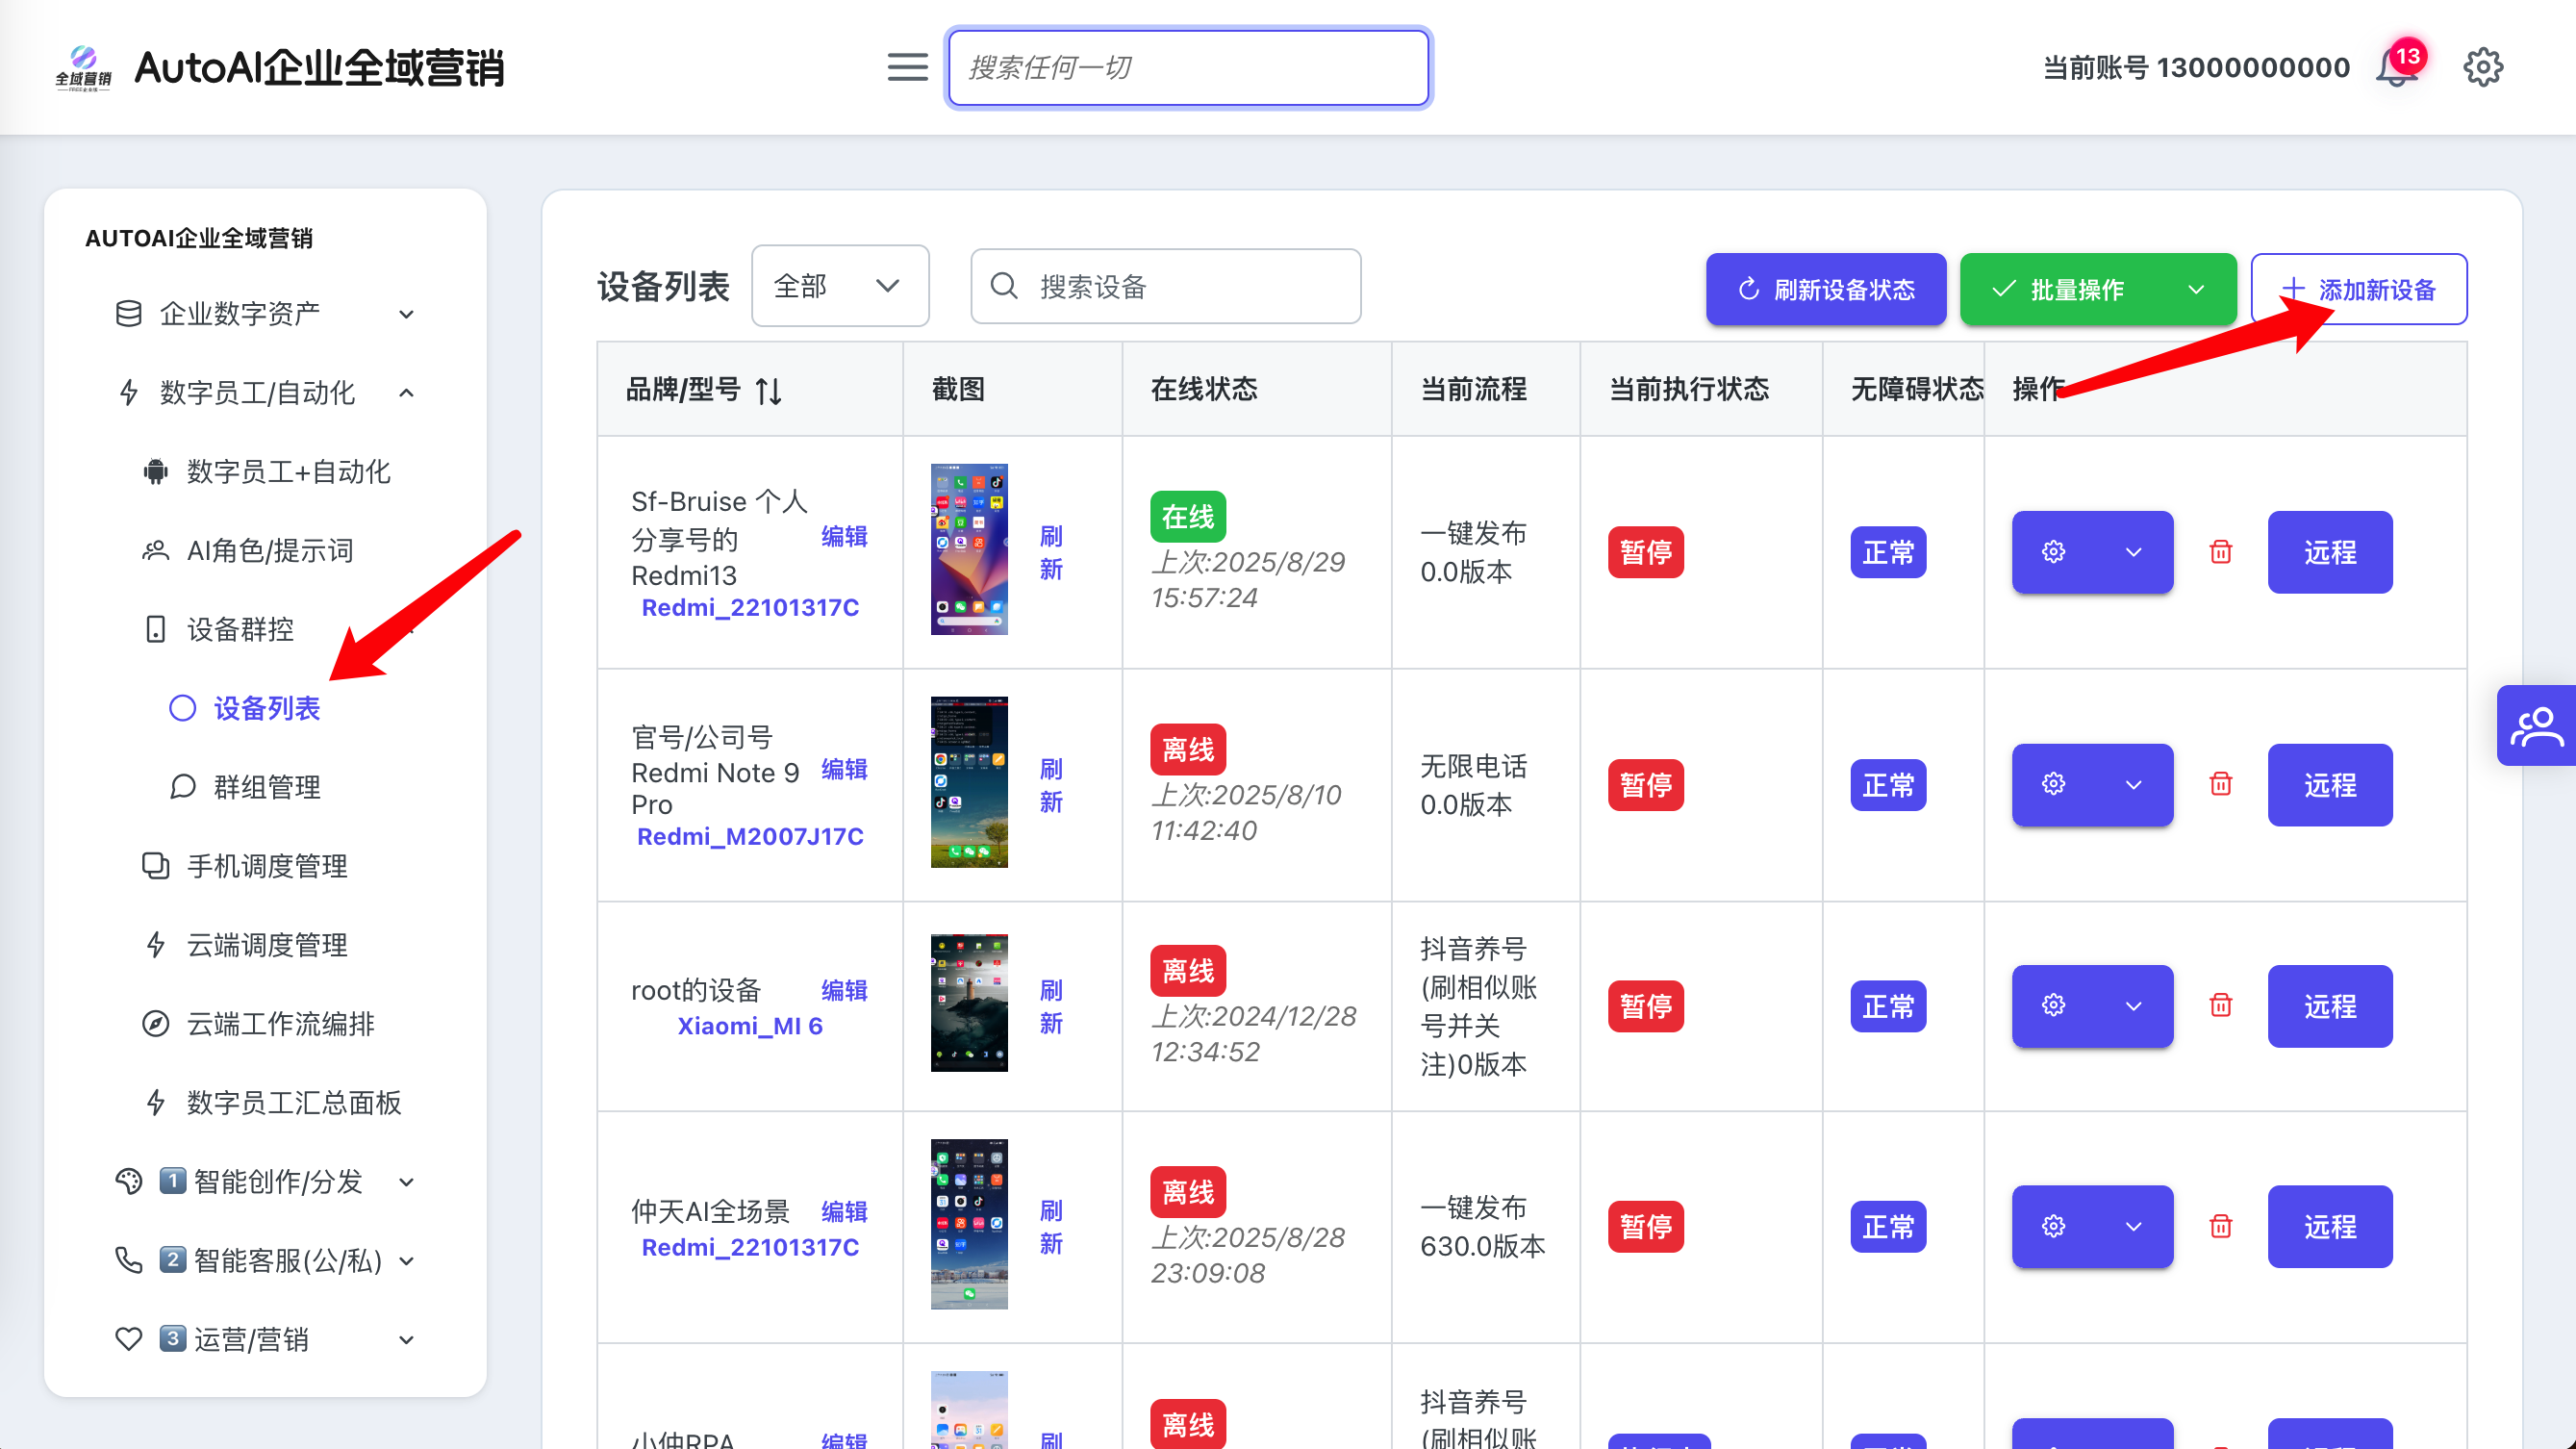Open action dropdown arrow for 仲天AI全场景 row
This screenshot has width=2576, height=1449.
(x=2133, y=1226)
